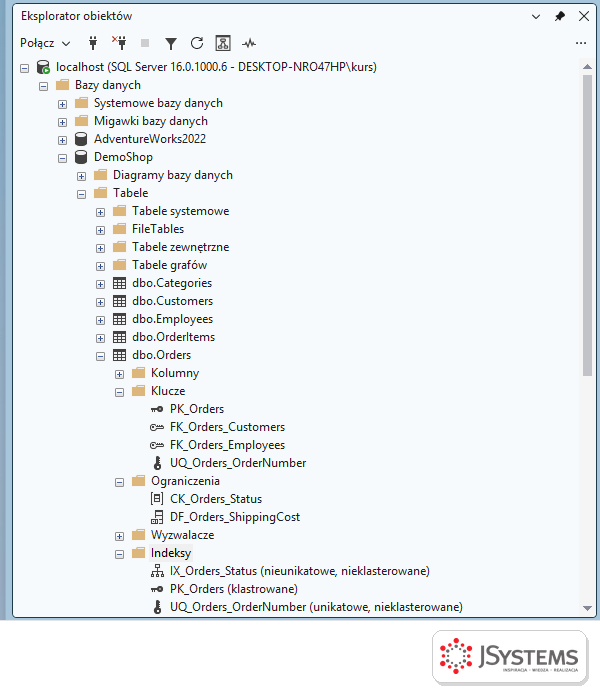Collapse the localhost server node
The height and width of the screenshot is (692, 600).
tap(25, 68)
